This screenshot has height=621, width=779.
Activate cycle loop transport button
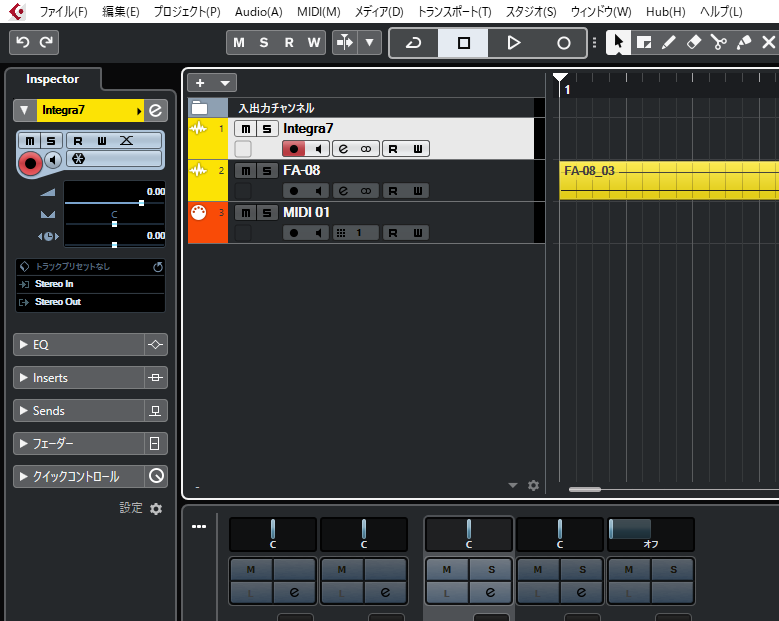pyautogui.click(x=413, y=43)
